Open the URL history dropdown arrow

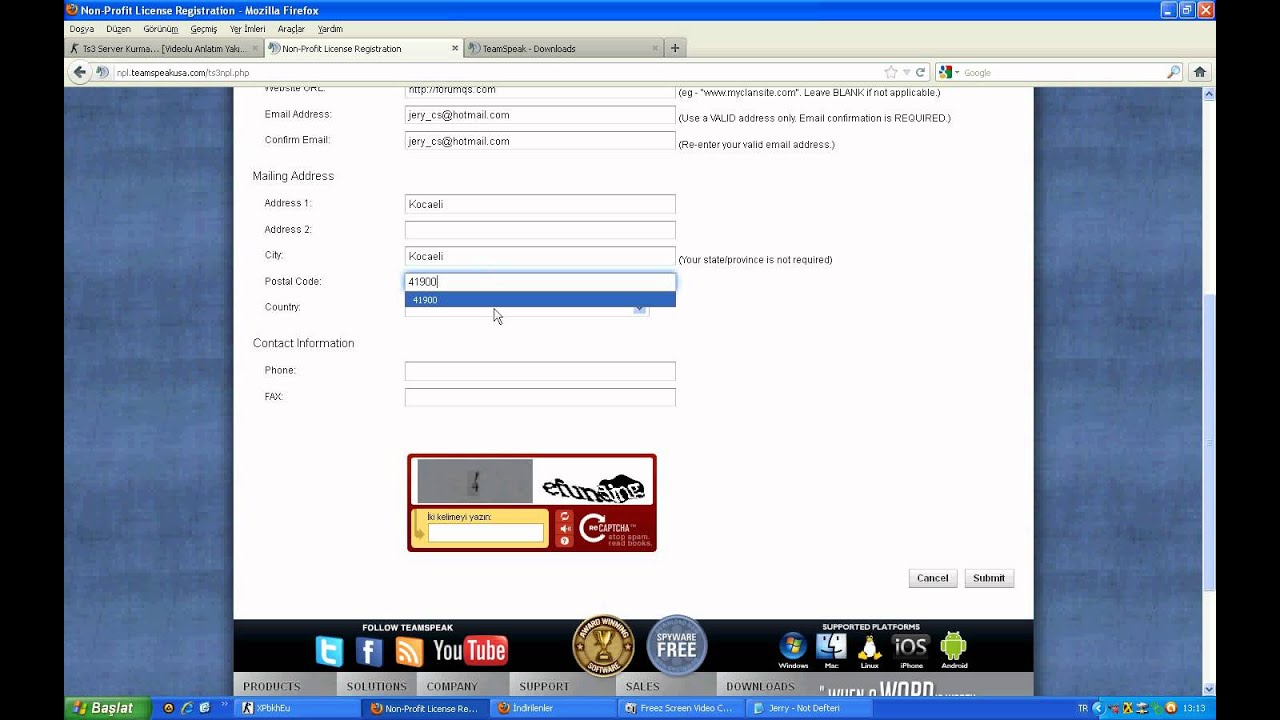coord(906,72)
